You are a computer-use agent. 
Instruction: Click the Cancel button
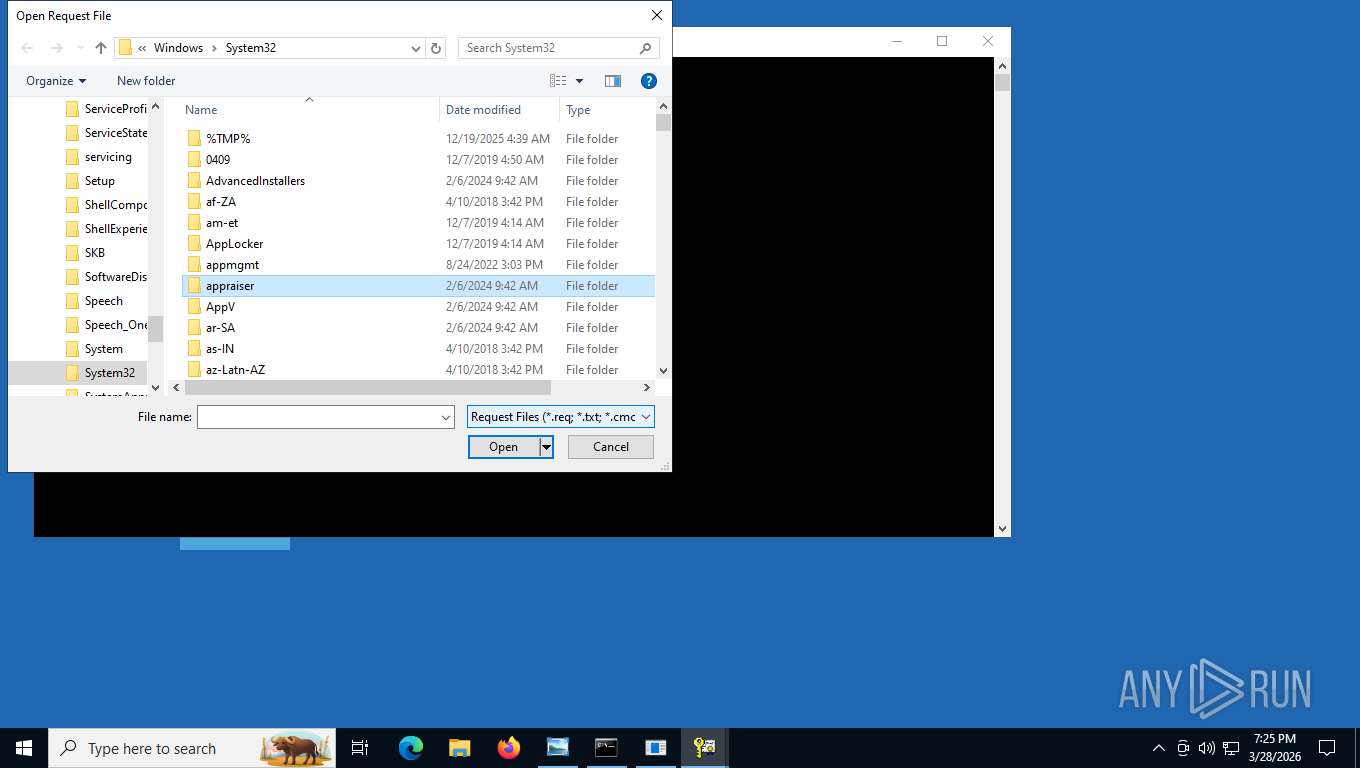point(611,447)
